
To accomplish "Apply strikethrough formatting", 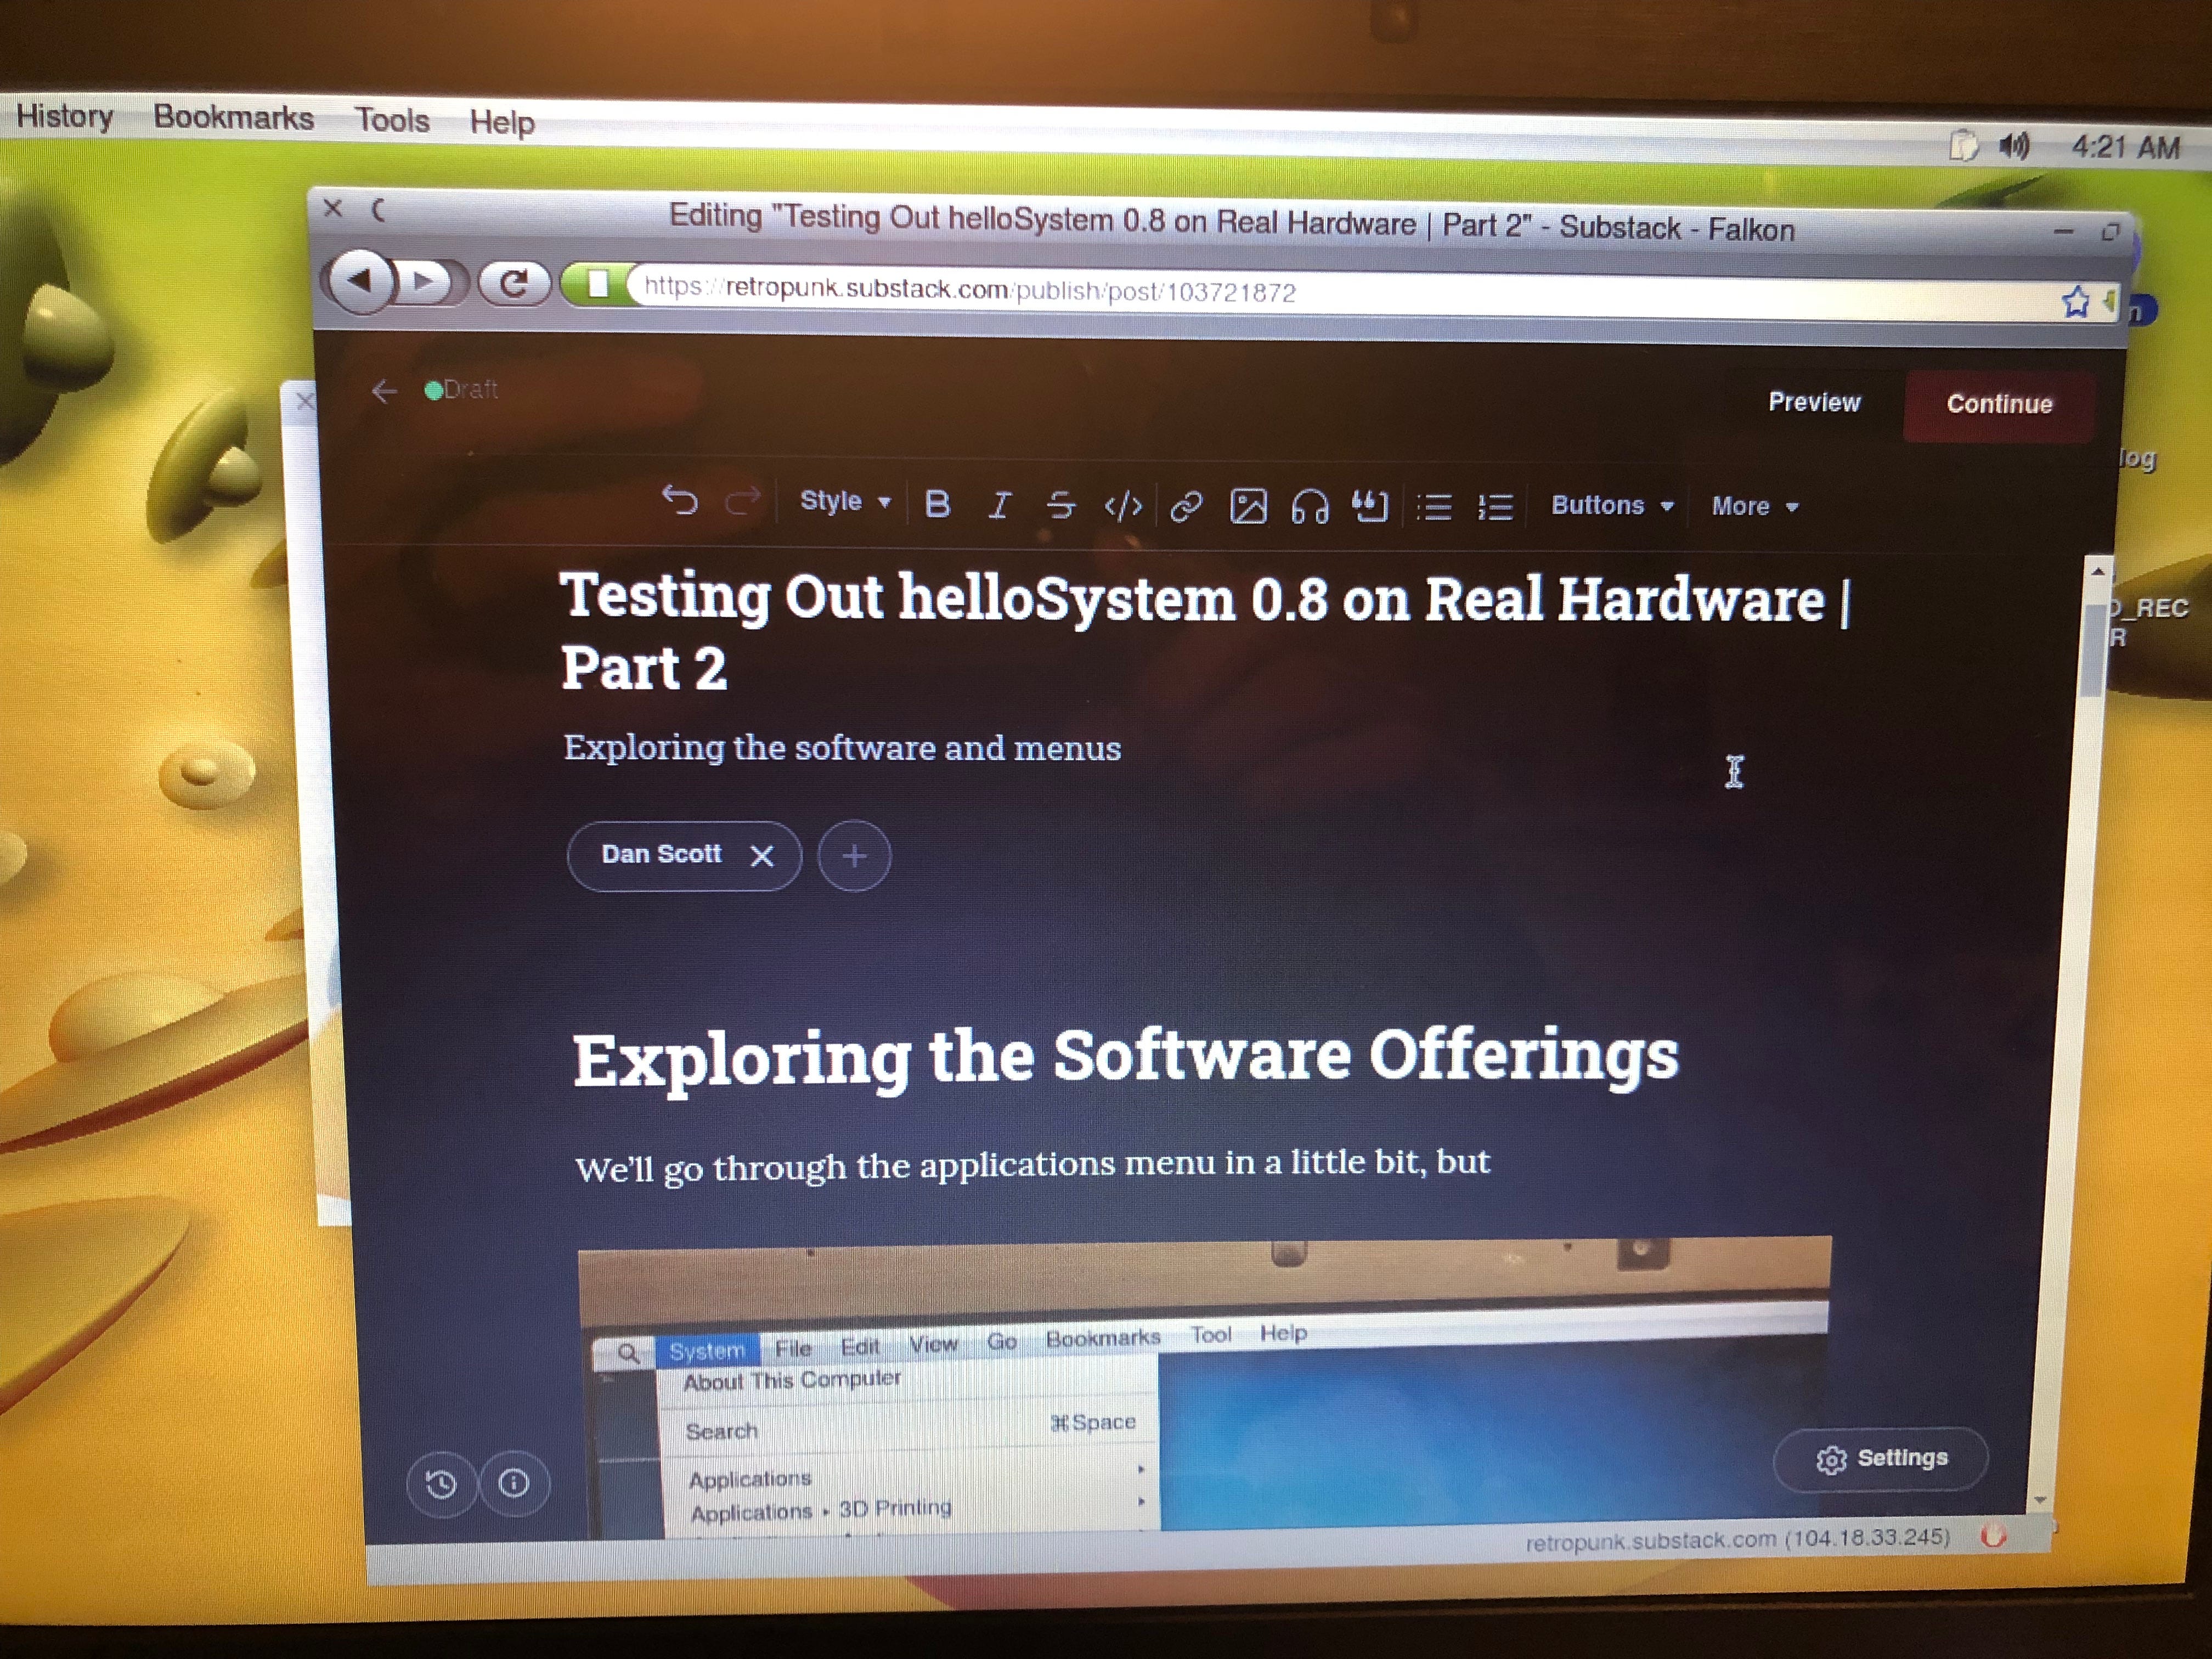I will click(1061, 505).
